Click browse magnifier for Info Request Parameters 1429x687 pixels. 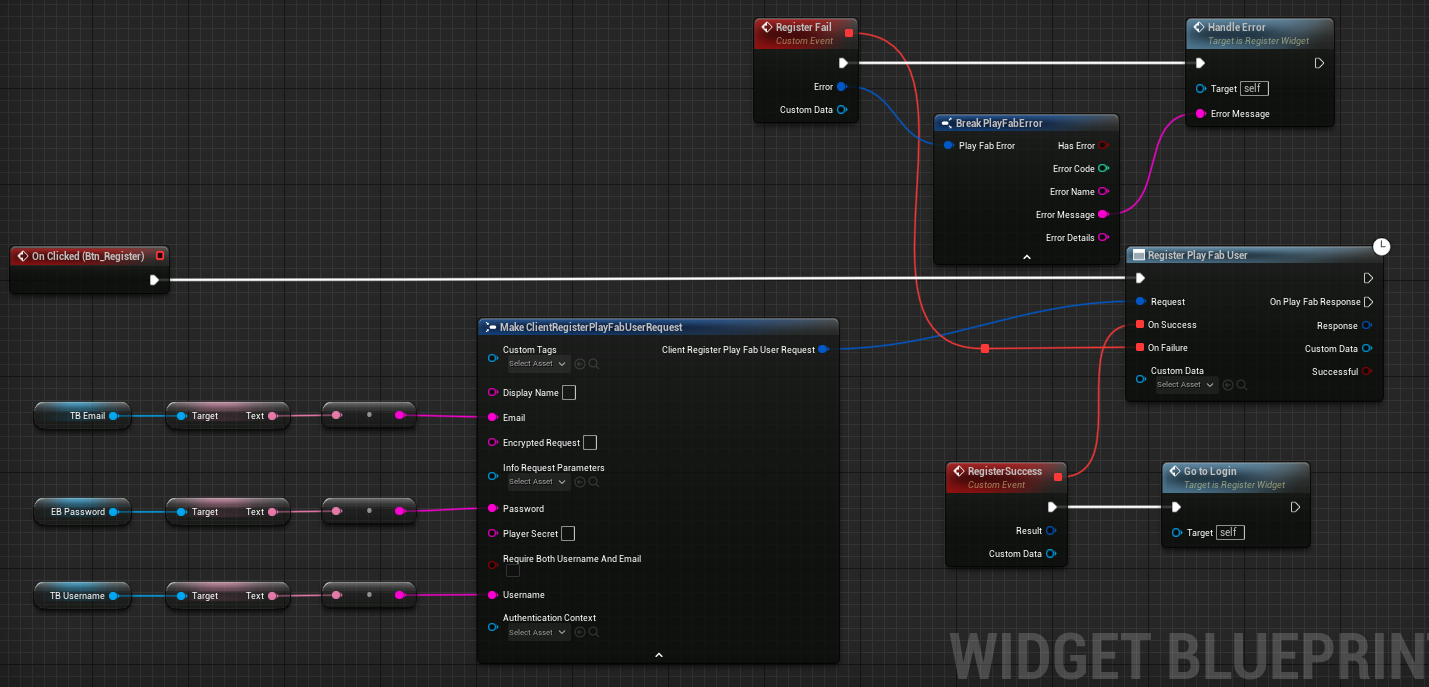[594, 482]
